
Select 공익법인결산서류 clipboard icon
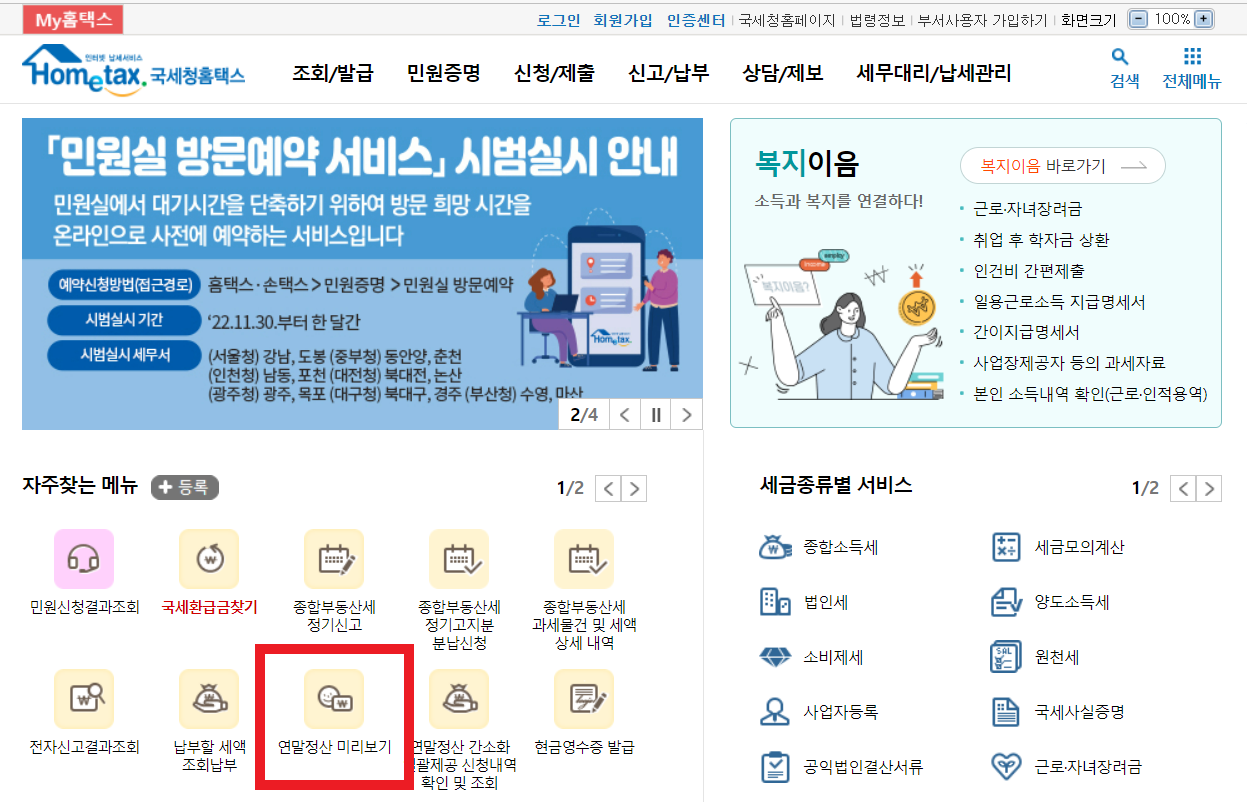(x=776, y=767)
